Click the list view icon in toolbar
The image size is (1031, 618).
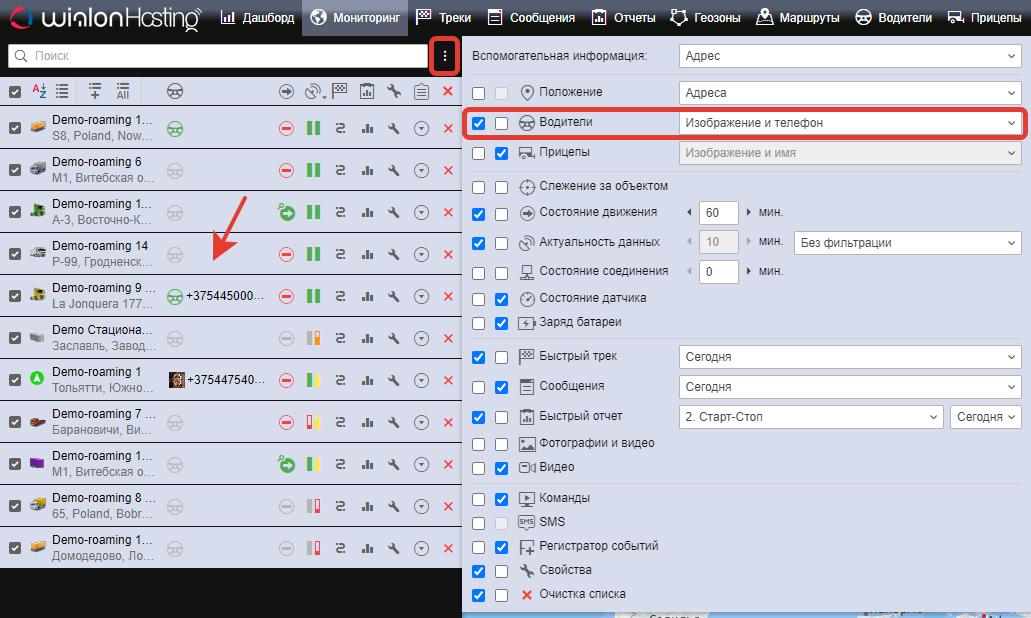click(62, 91)
